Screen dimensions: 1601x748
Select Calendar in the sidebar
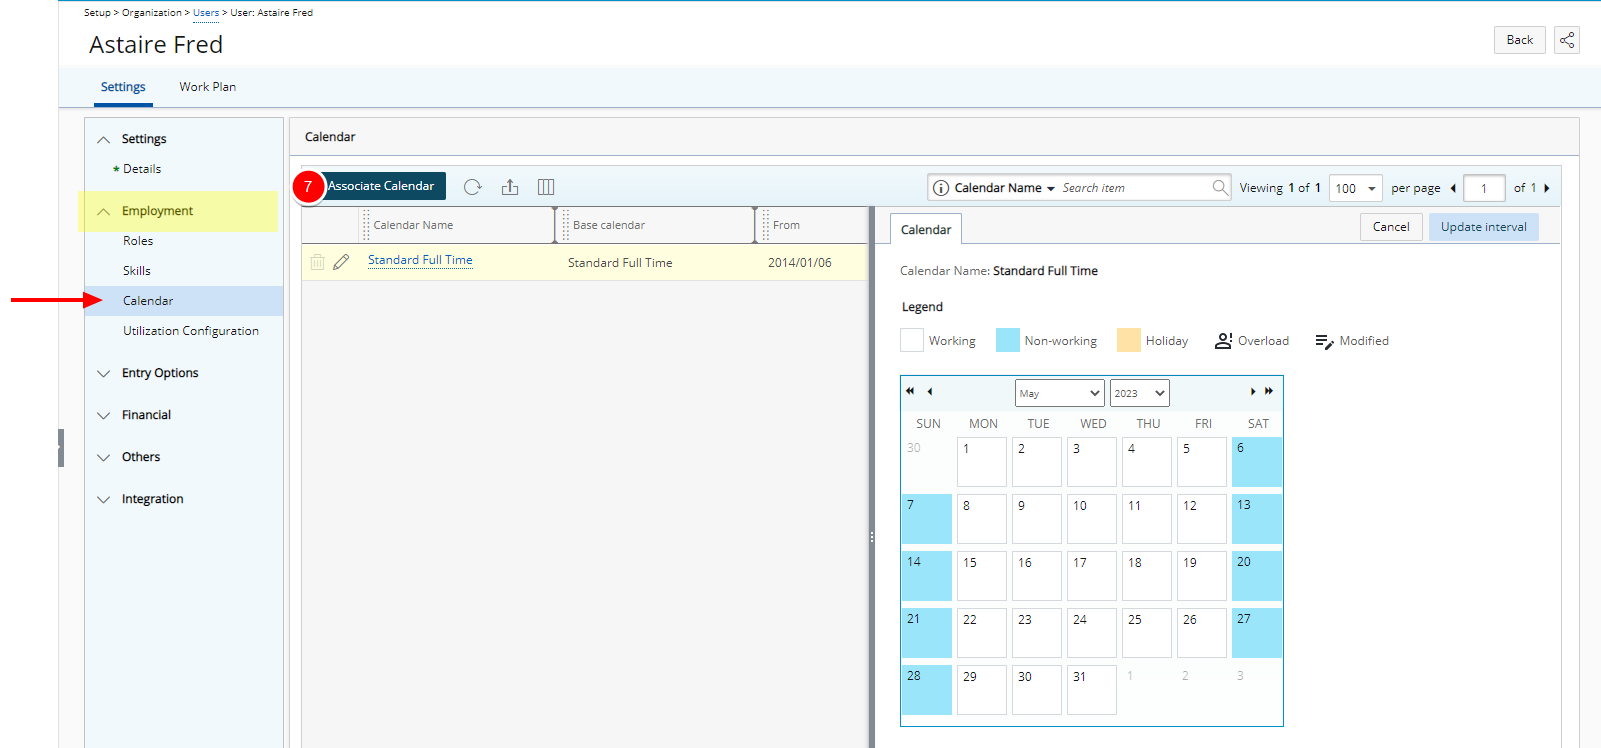(184, 301)
